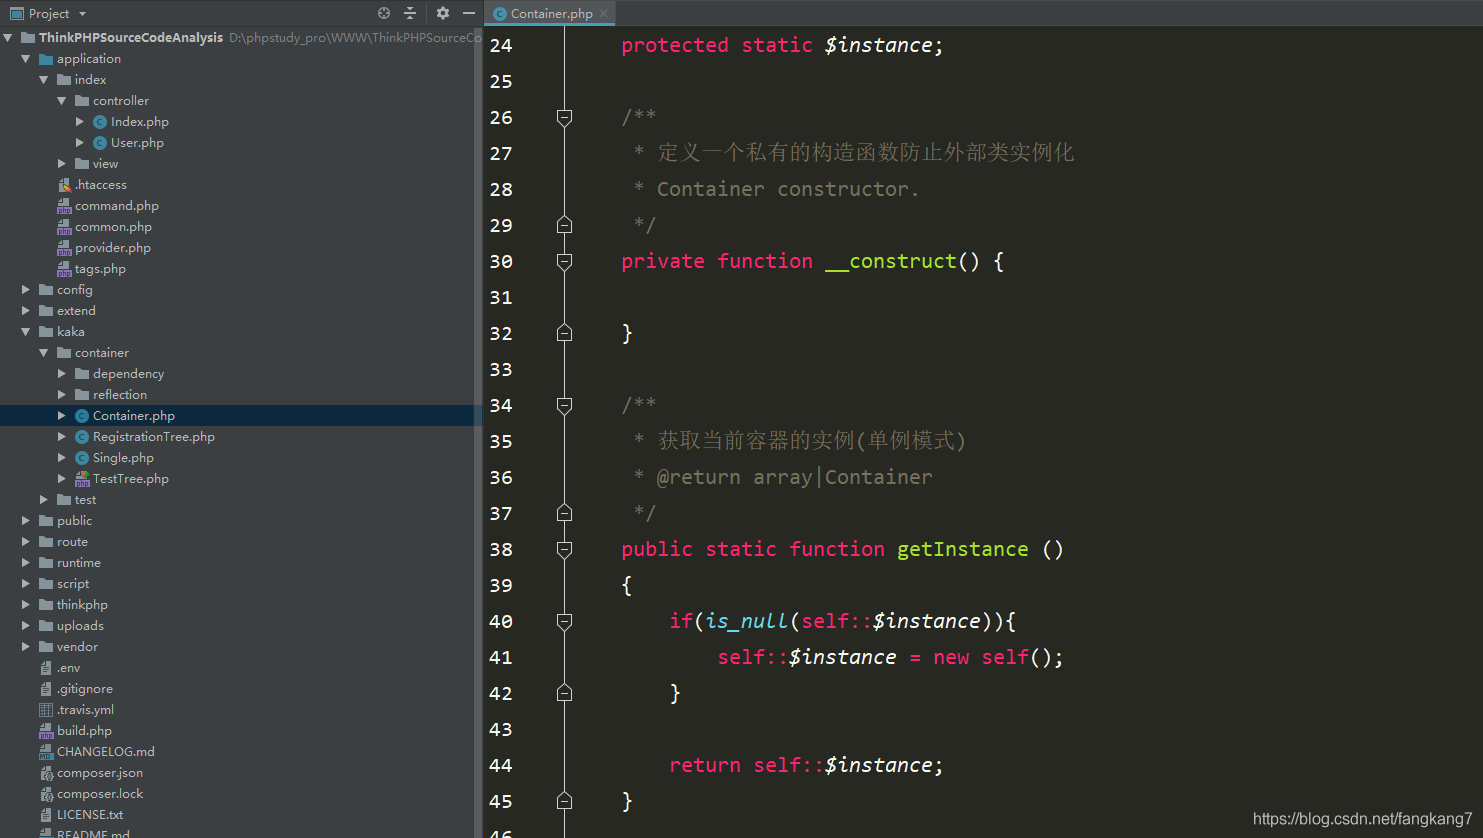Screen dimensions: 1483x838
Task: Fold the doc comment at line 26
Action: pos(564,117)
